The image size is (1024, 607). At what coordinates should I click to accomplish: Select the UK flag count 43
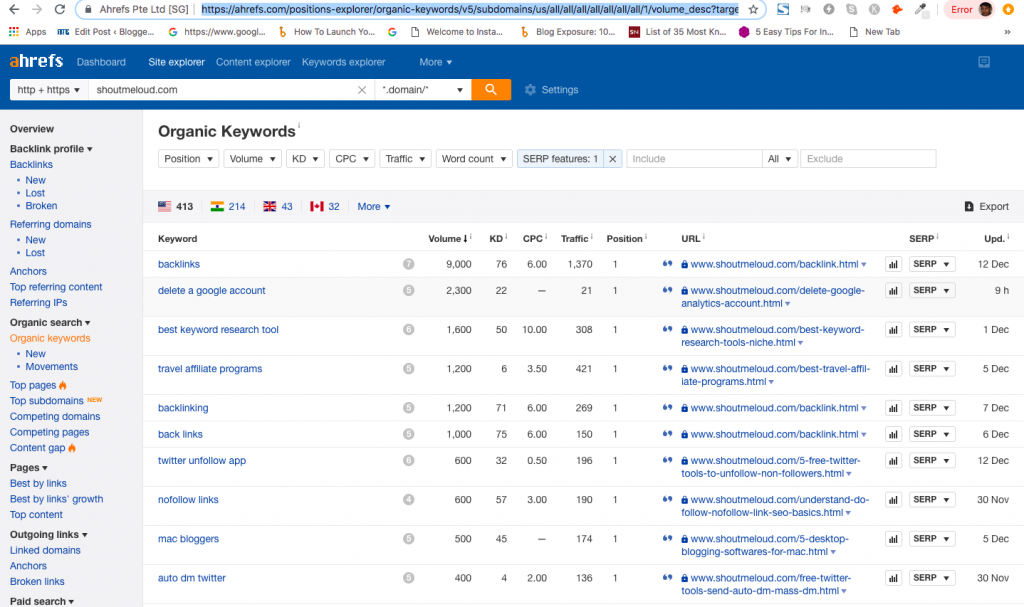[278, 206]
